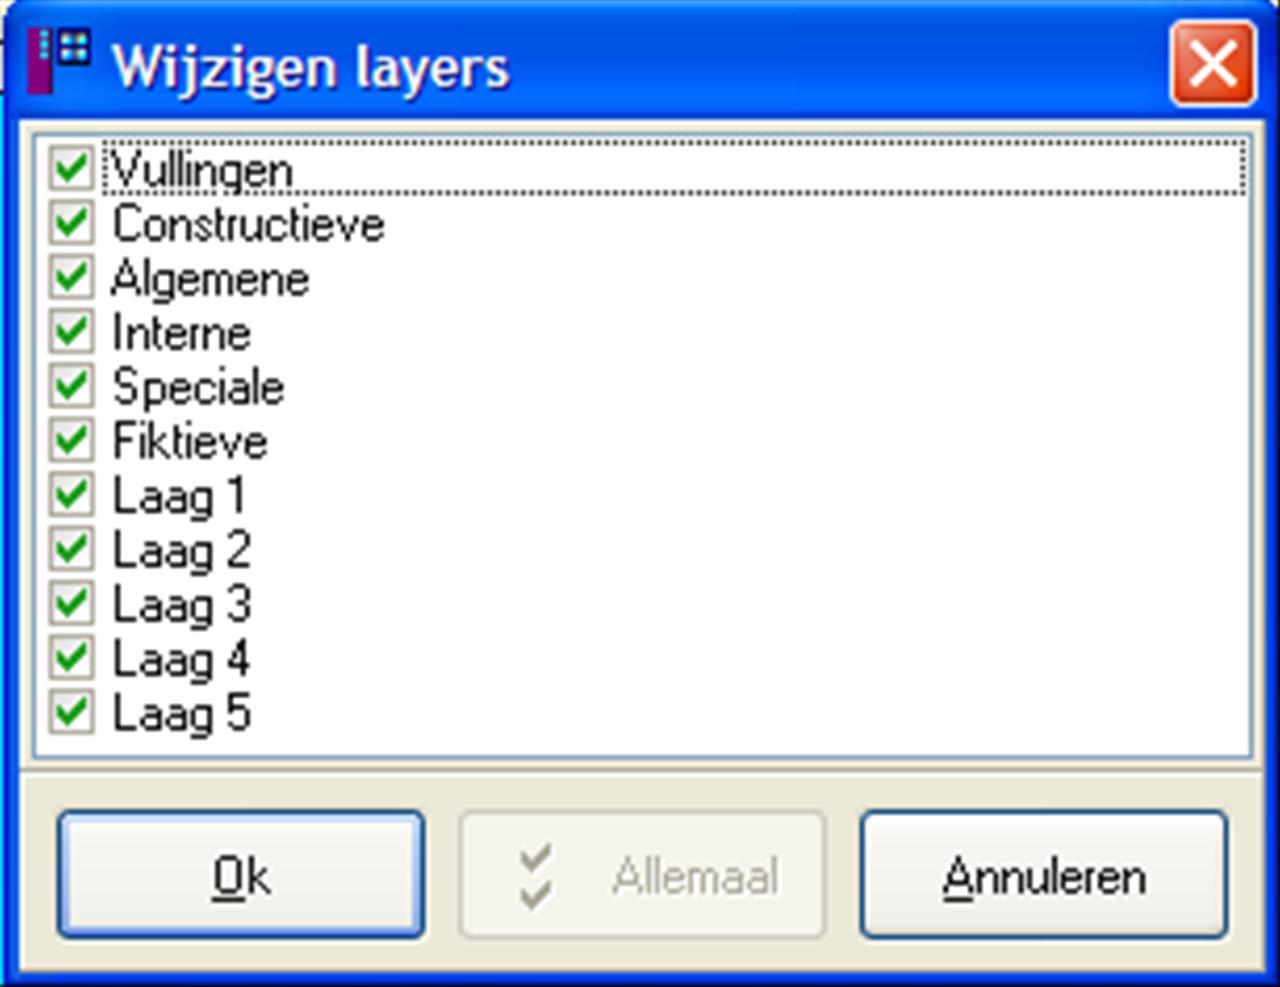1280x987 pixels.
Task: Toggle the Constructieve layer checkbox
Action: (x=71, y=222)
